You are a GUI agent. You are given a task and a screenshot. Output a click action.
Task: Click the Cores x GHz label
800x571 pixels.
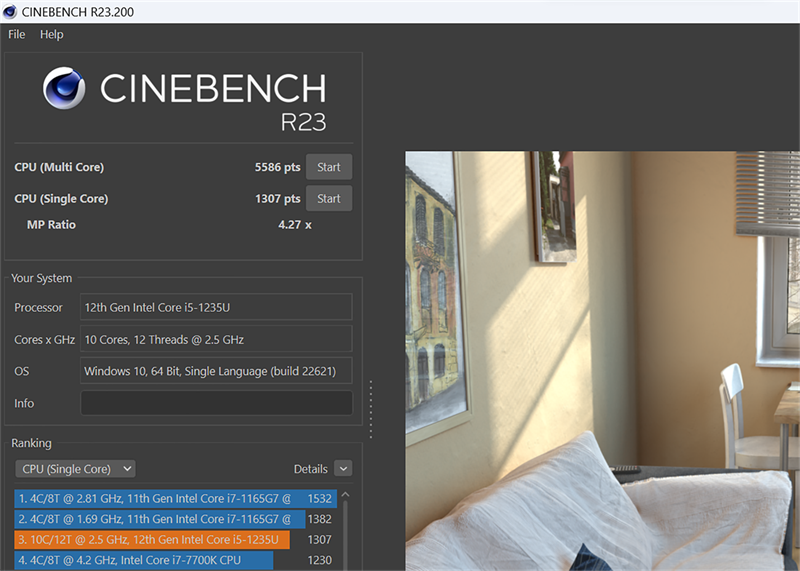click(44, 339)
